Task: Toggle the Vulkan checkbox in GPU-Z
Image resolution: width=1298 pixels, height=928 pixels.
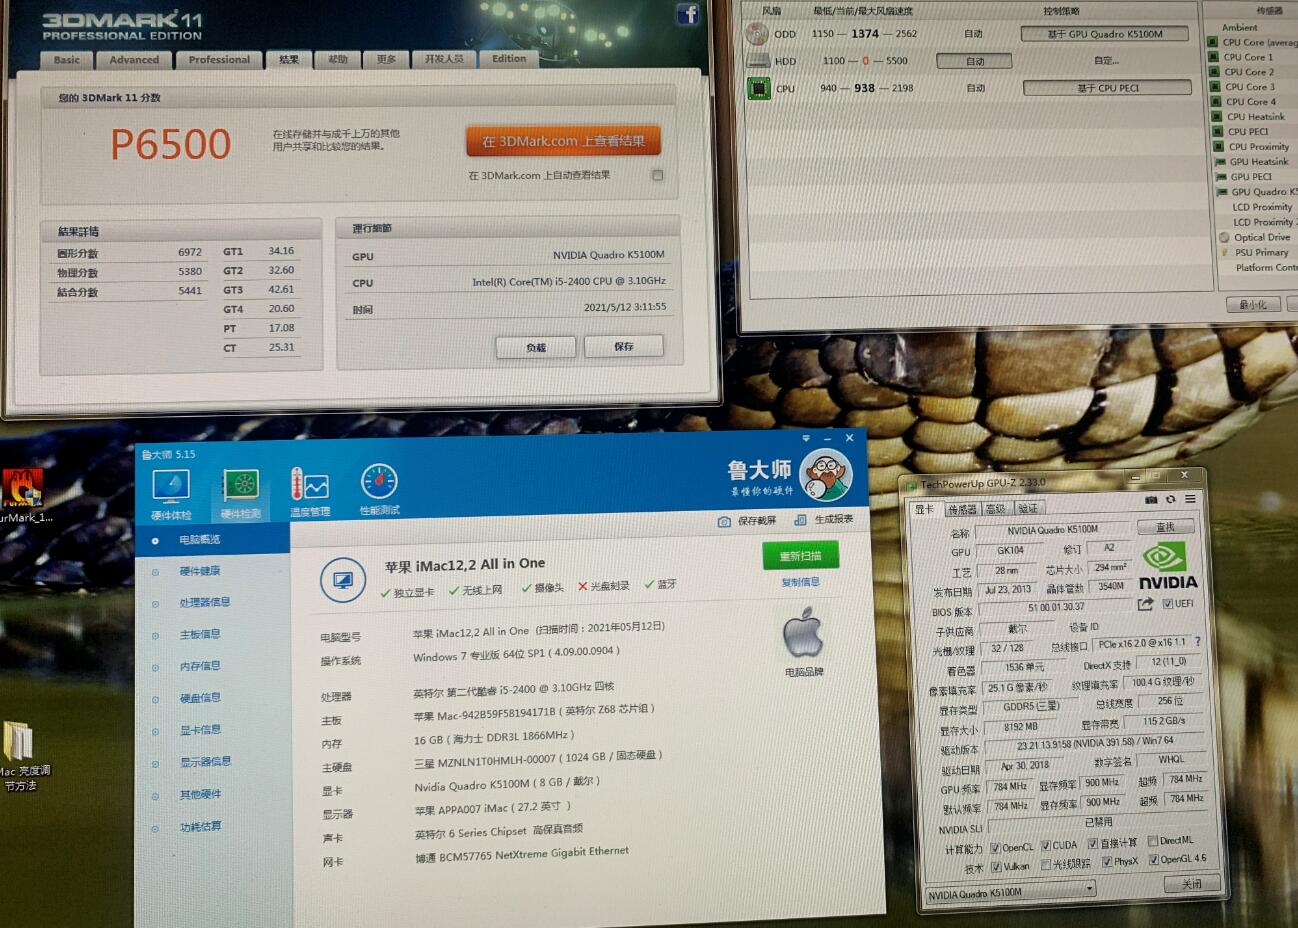Action: (x=996, y=867)
